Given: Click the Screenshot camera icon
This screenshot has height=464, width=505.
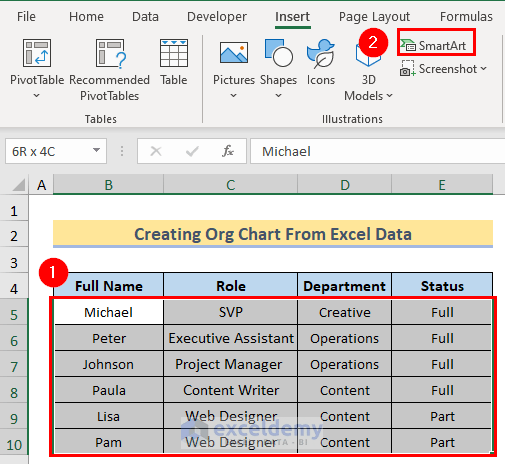Looking at the screenshot, I should point(408,68).
